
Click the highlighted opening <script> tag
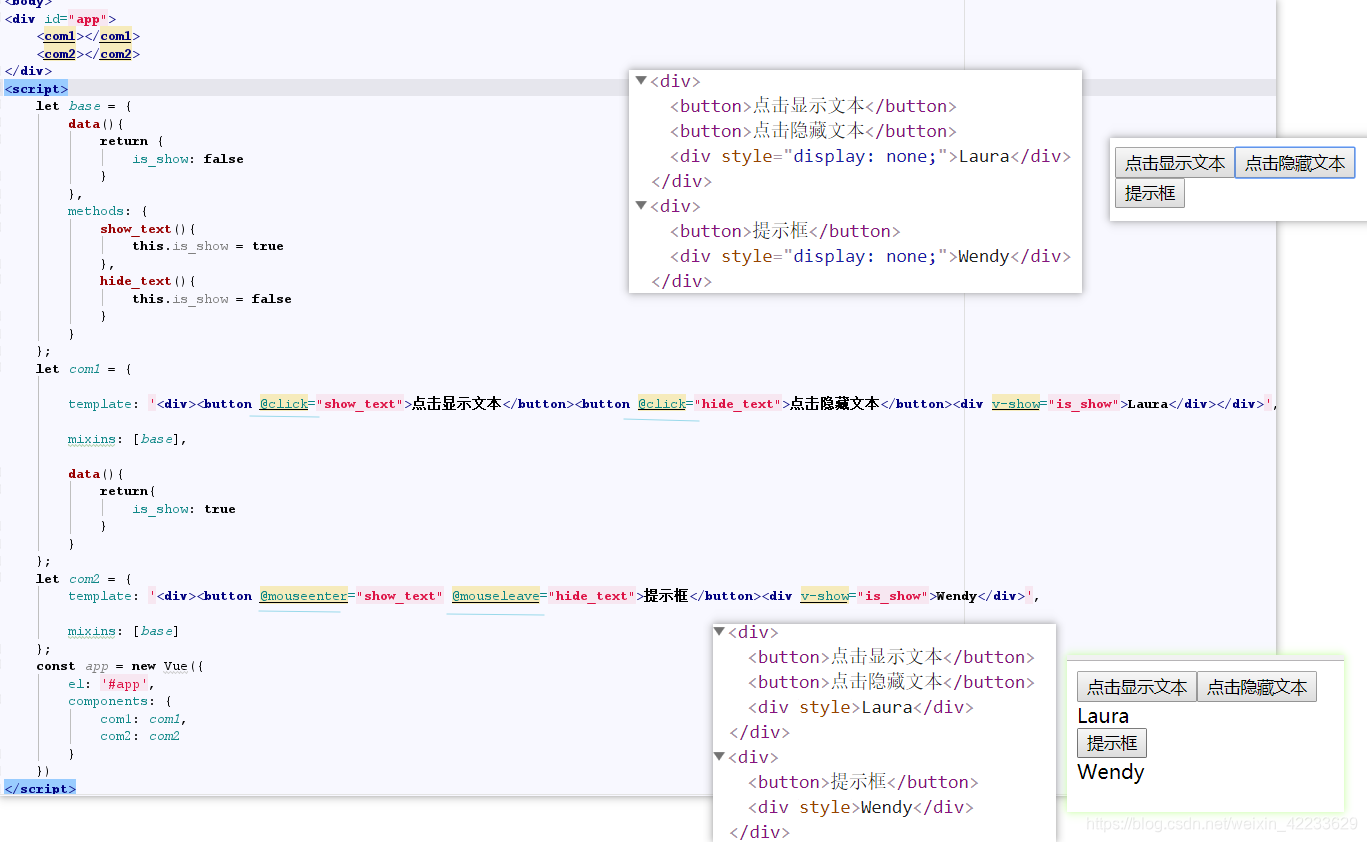click(x=36, y=89)
